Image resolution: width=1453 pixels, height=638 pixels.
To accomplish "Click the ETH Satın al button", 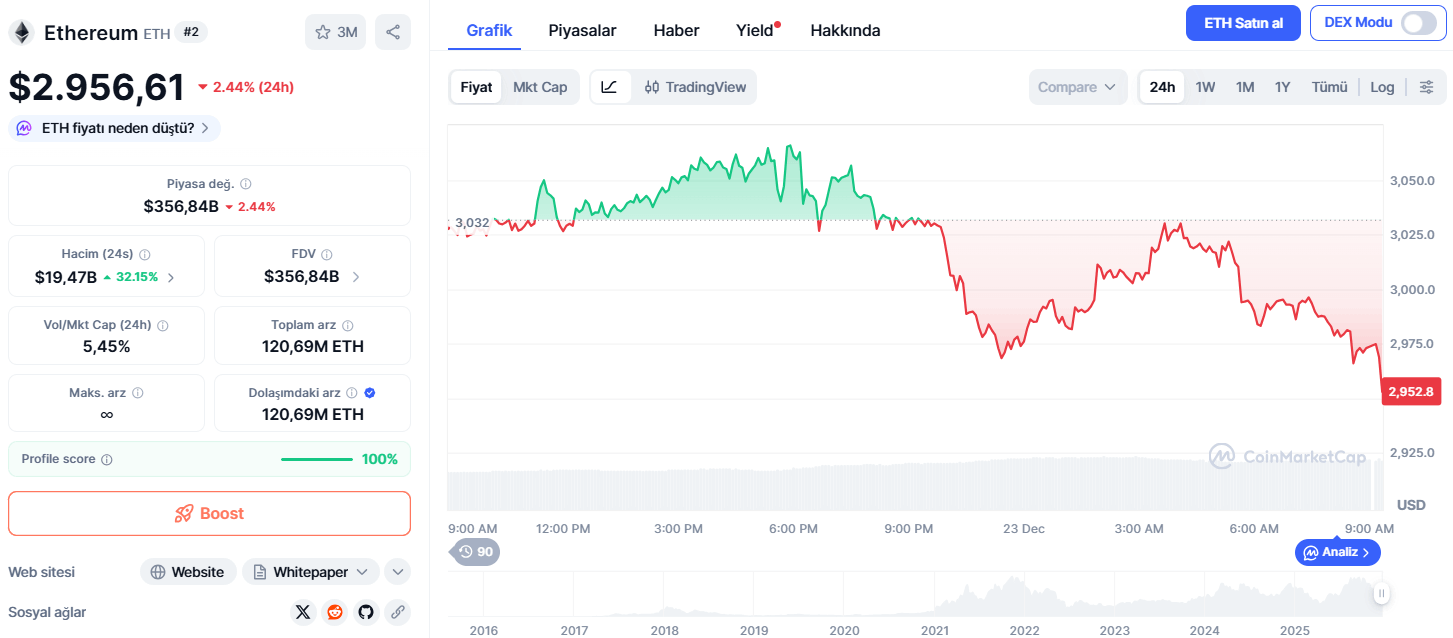I will click(1243, 23).
